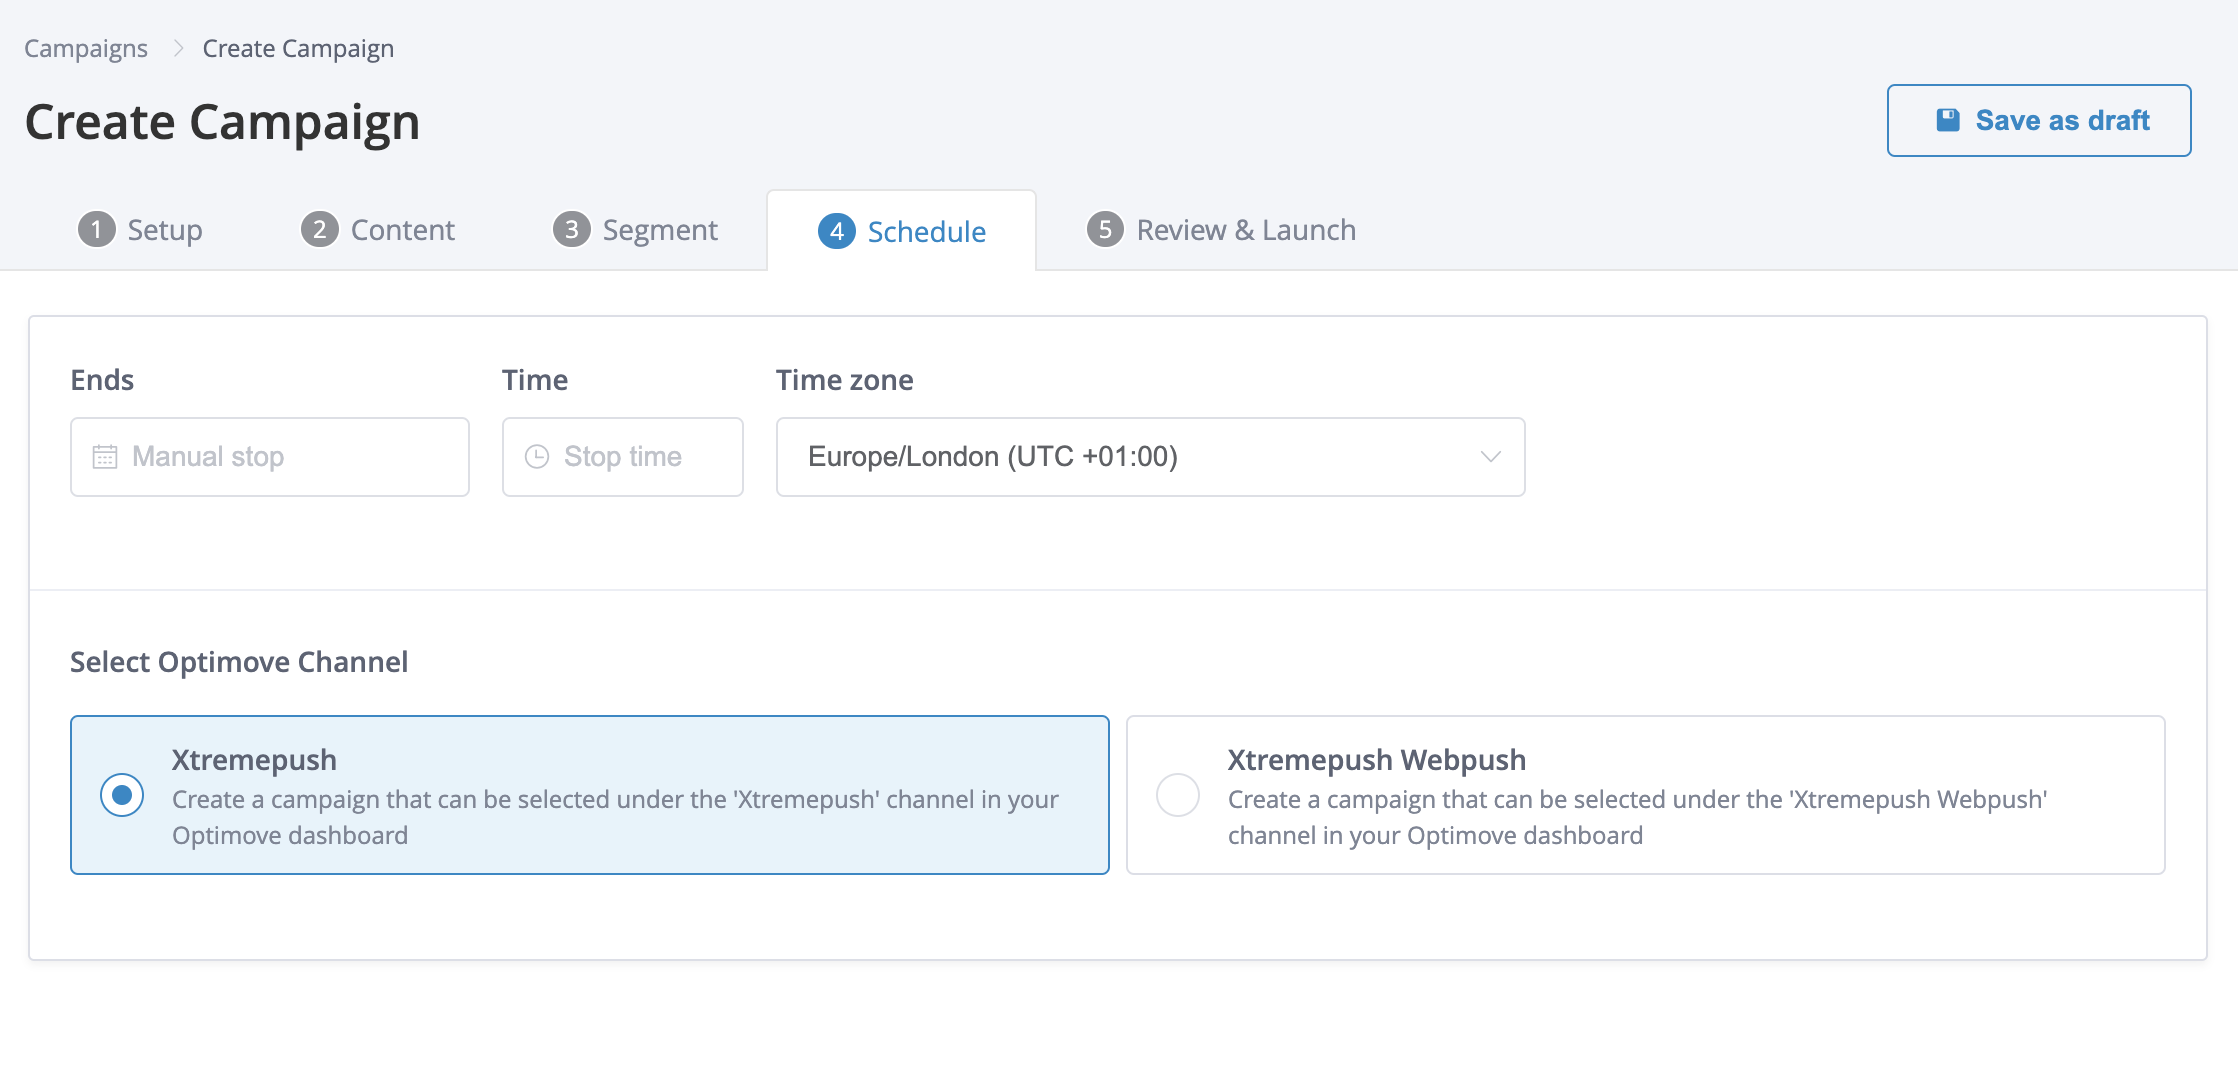Select the Xtremepush Webpush radio button
Viewport: 2238px width, 1090px height.
click(1178, 795)
